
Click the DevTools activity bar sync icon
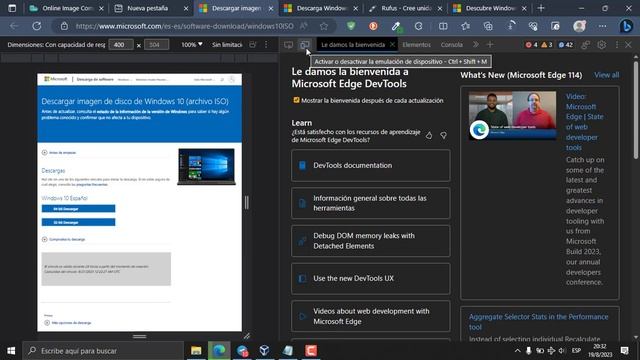coord(585,45)
